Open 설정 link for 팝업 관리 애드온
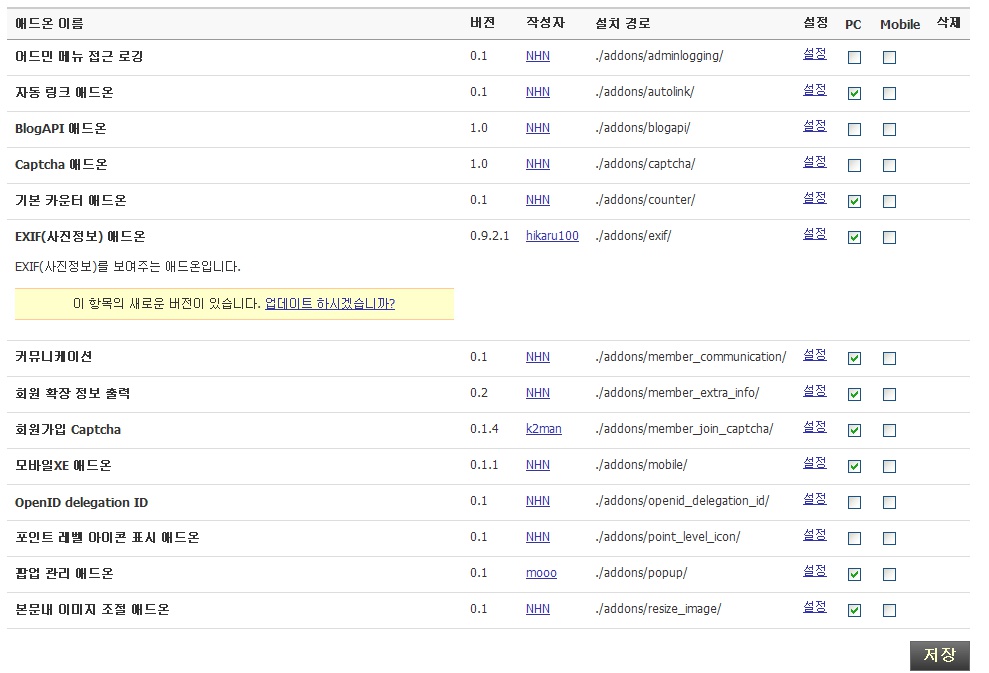The width and height of the screenshot is (989, 673). click(x=814, y=571)
